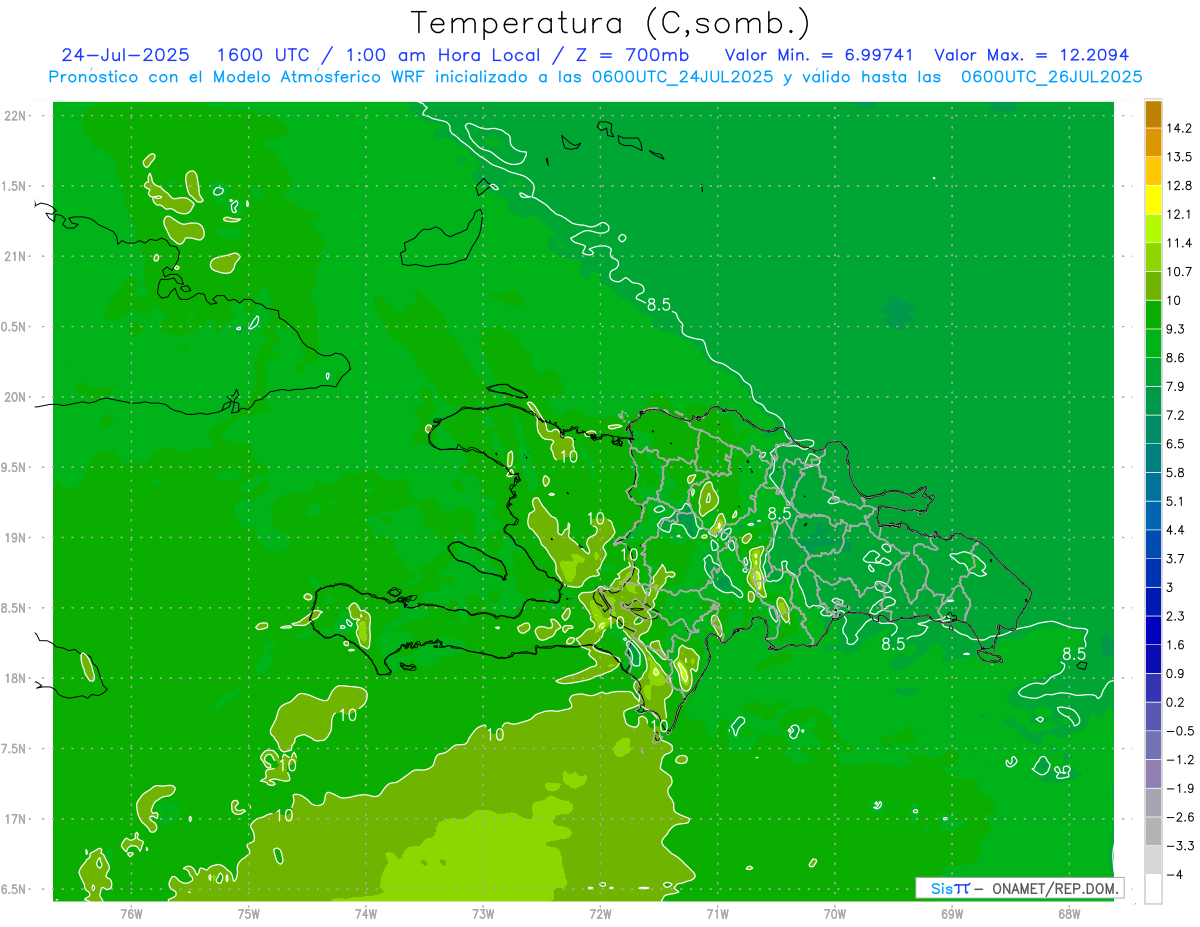The width and height of the screenshot is (1200, 927).
Task: Click the "72W" longitude label
Action: [600, 914]
